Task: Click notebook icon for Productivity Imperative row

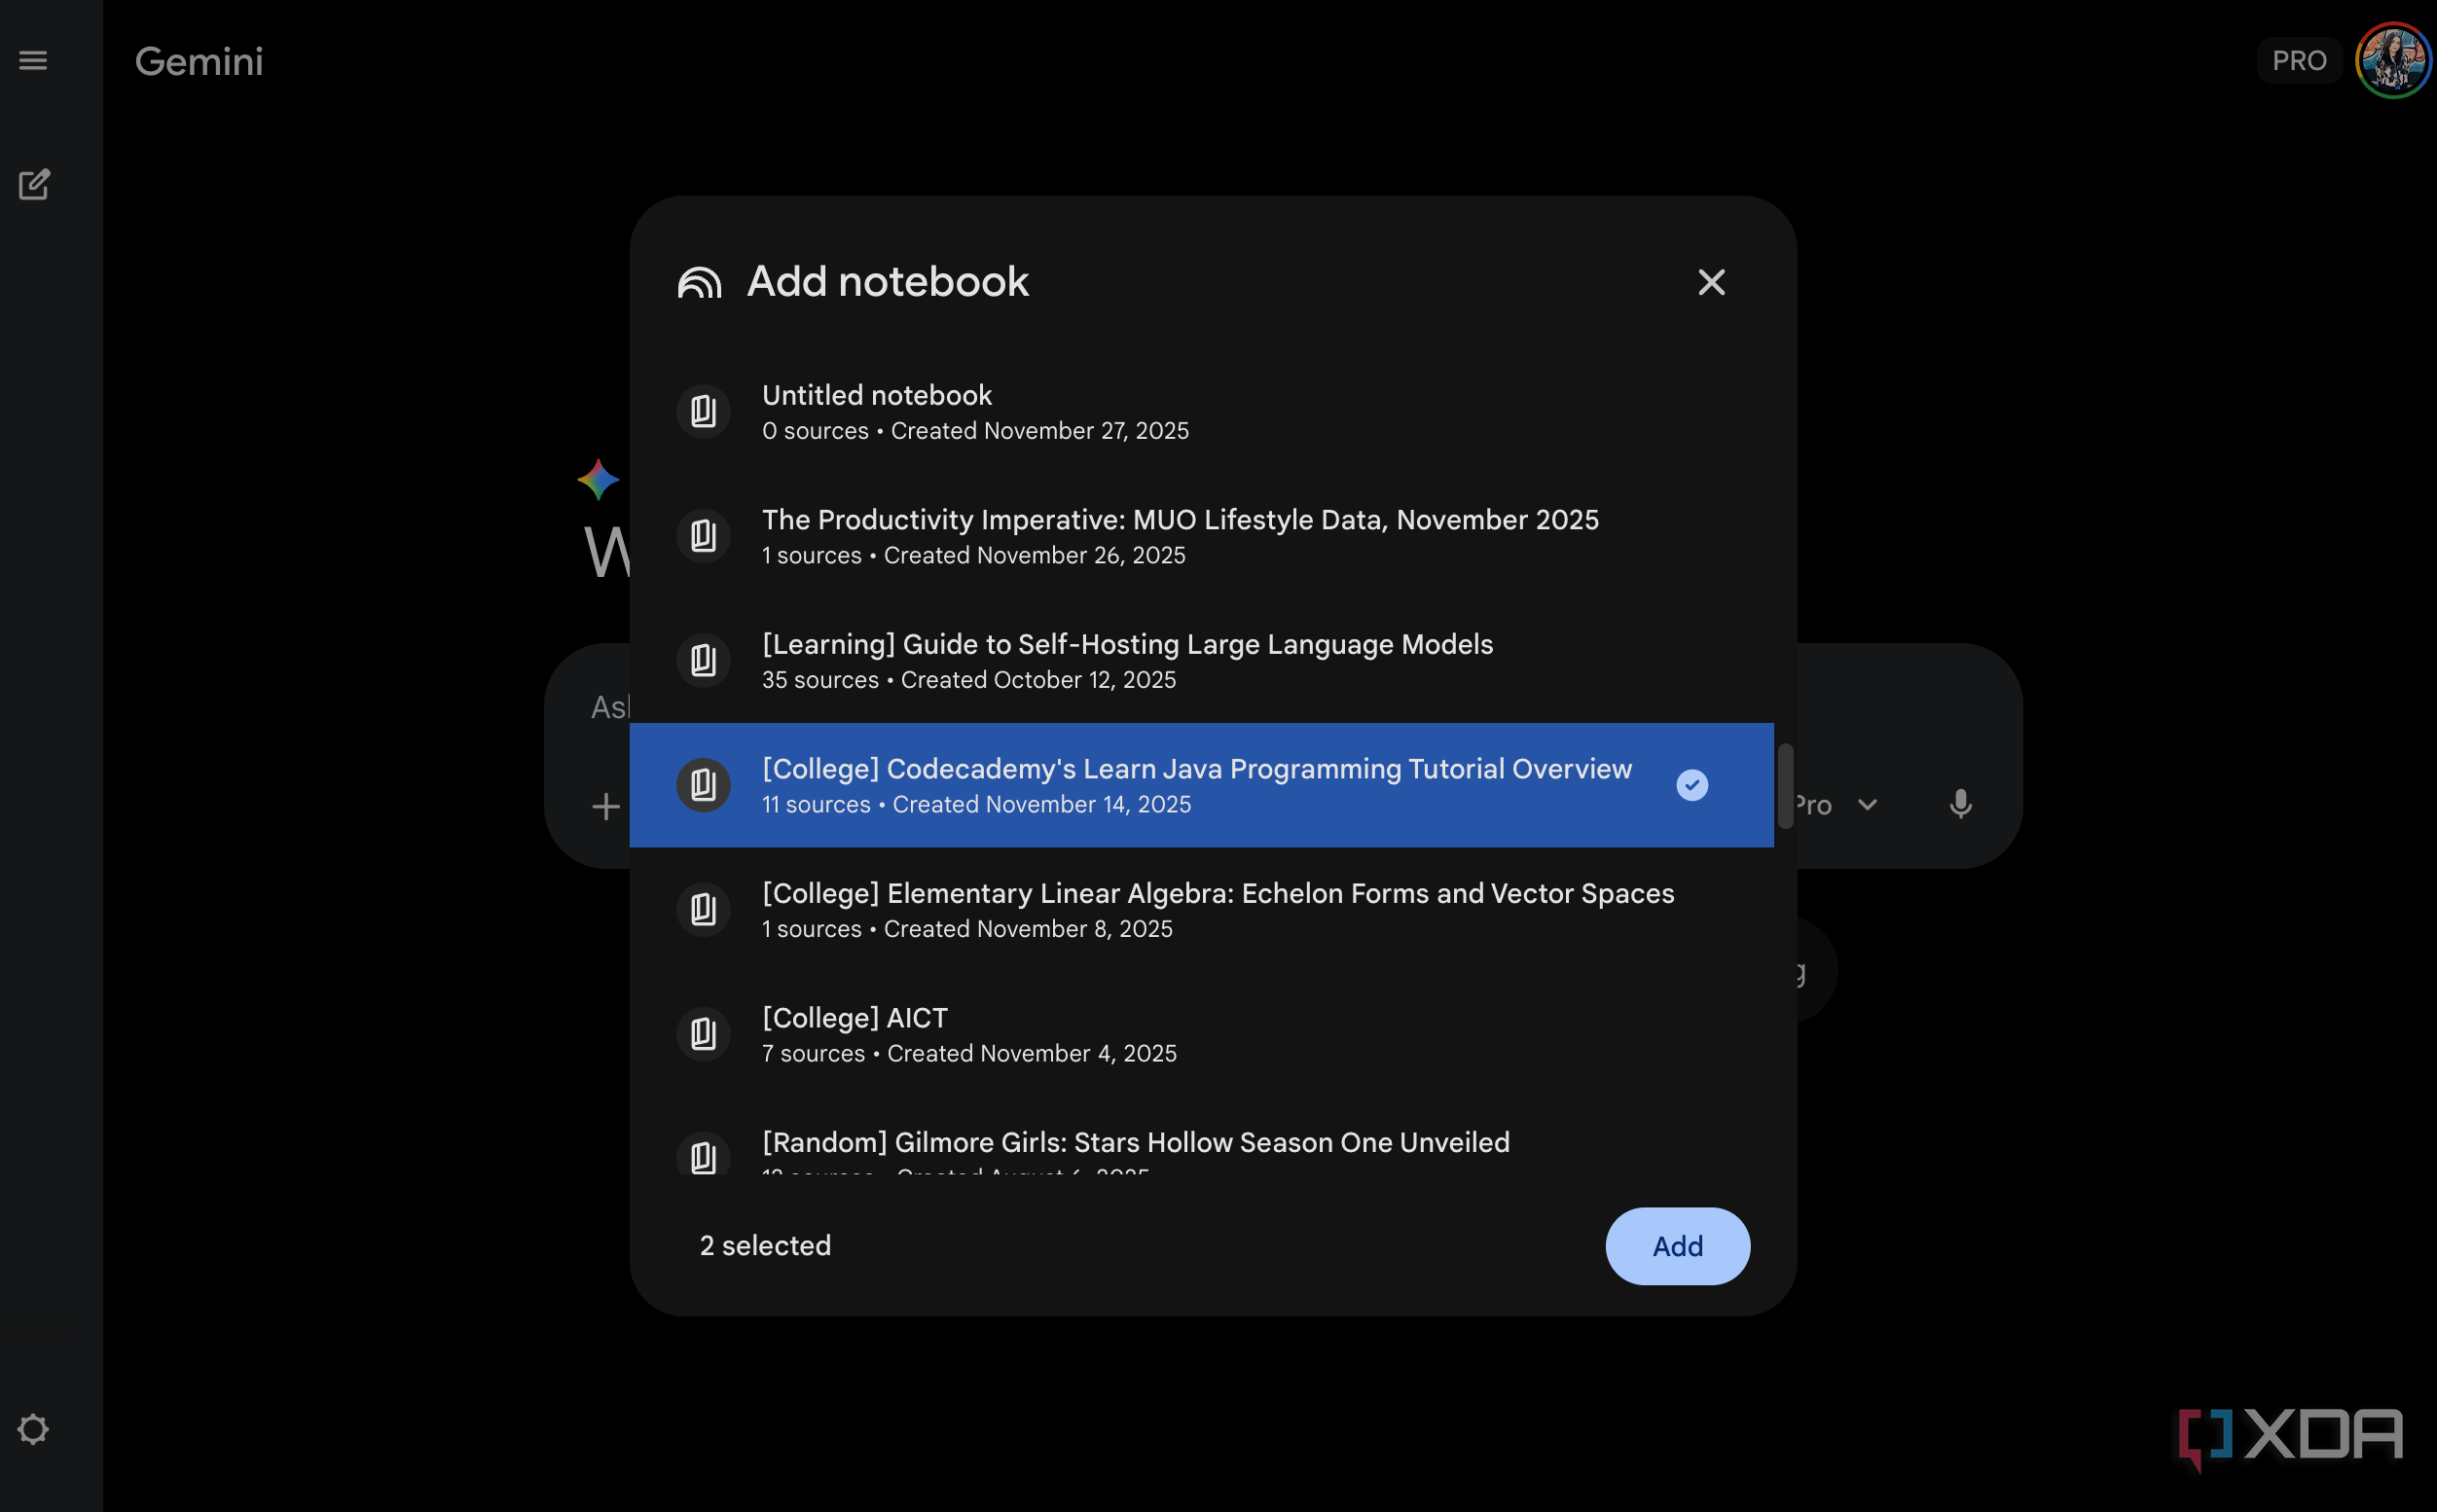Action: [703, 536]
